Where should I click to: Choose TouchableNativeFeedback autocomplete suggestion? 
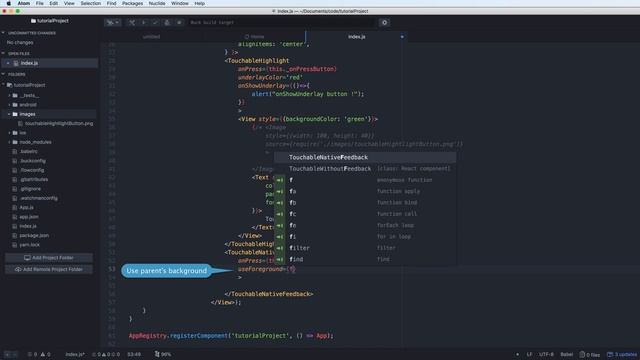click(x=365, y=157)
